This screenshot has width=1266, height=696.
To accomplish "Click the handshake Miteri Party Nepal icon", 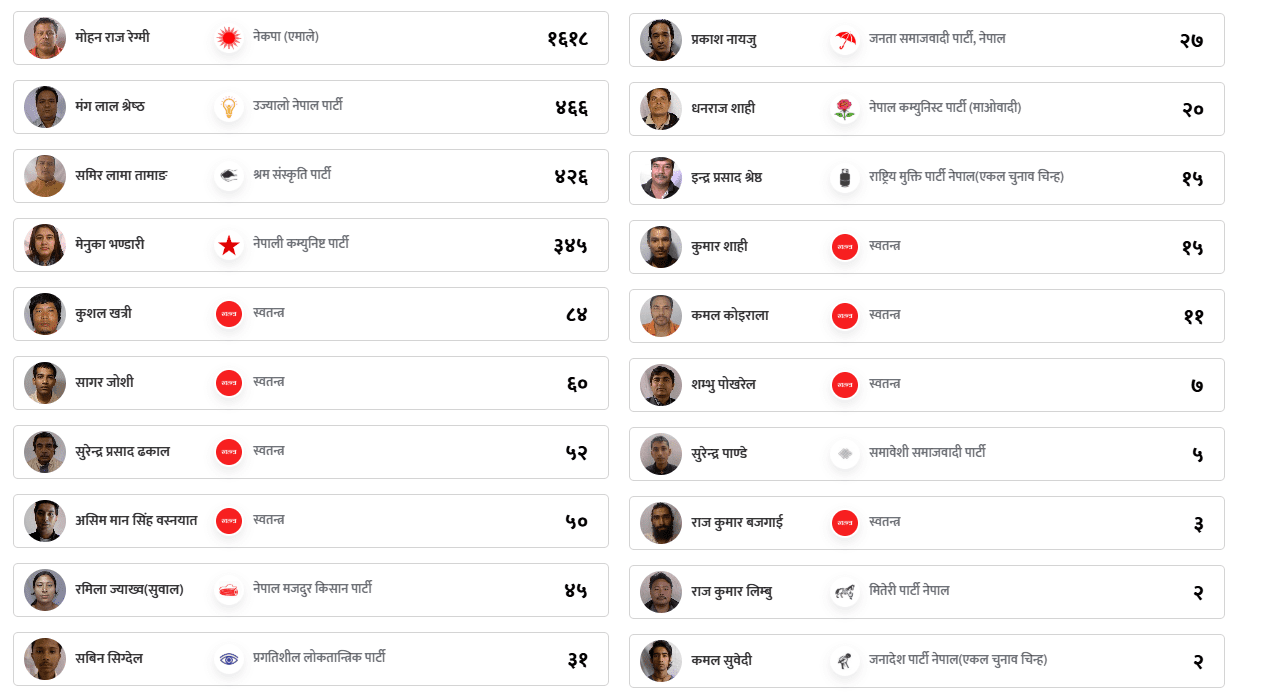I will [x=845, y=593].
